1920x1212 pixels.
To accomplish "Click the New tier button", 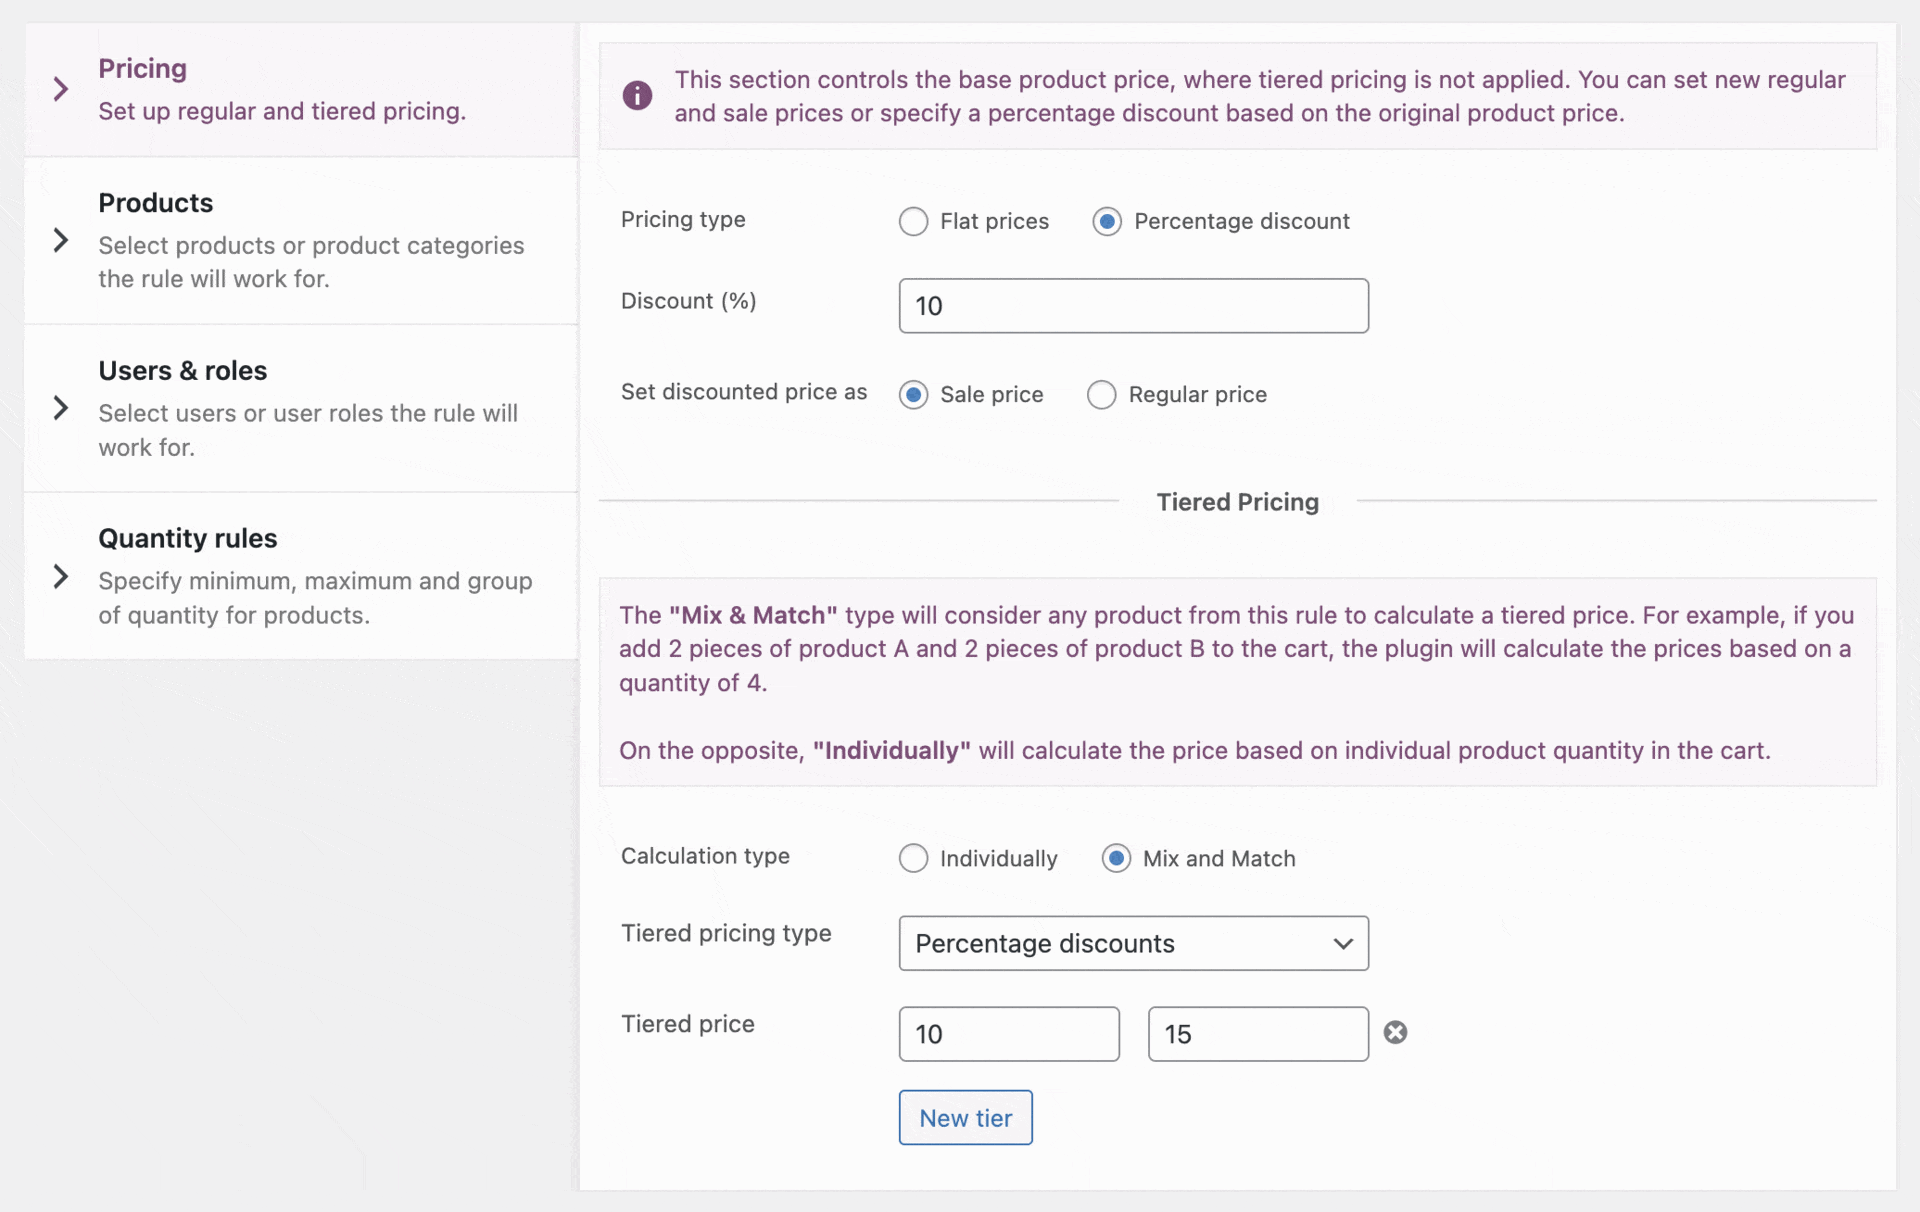I will 965,1117.
